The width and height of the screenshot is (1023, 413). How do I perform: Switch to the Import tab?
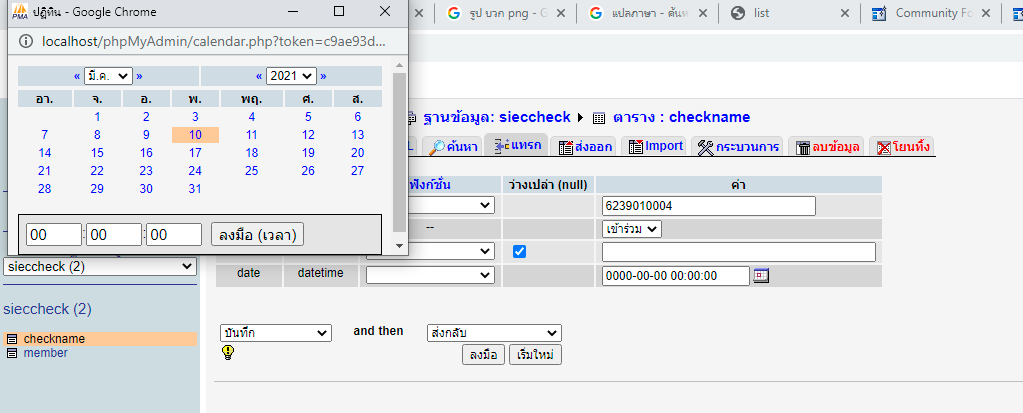pyautogui.click(x=656, y=146)
